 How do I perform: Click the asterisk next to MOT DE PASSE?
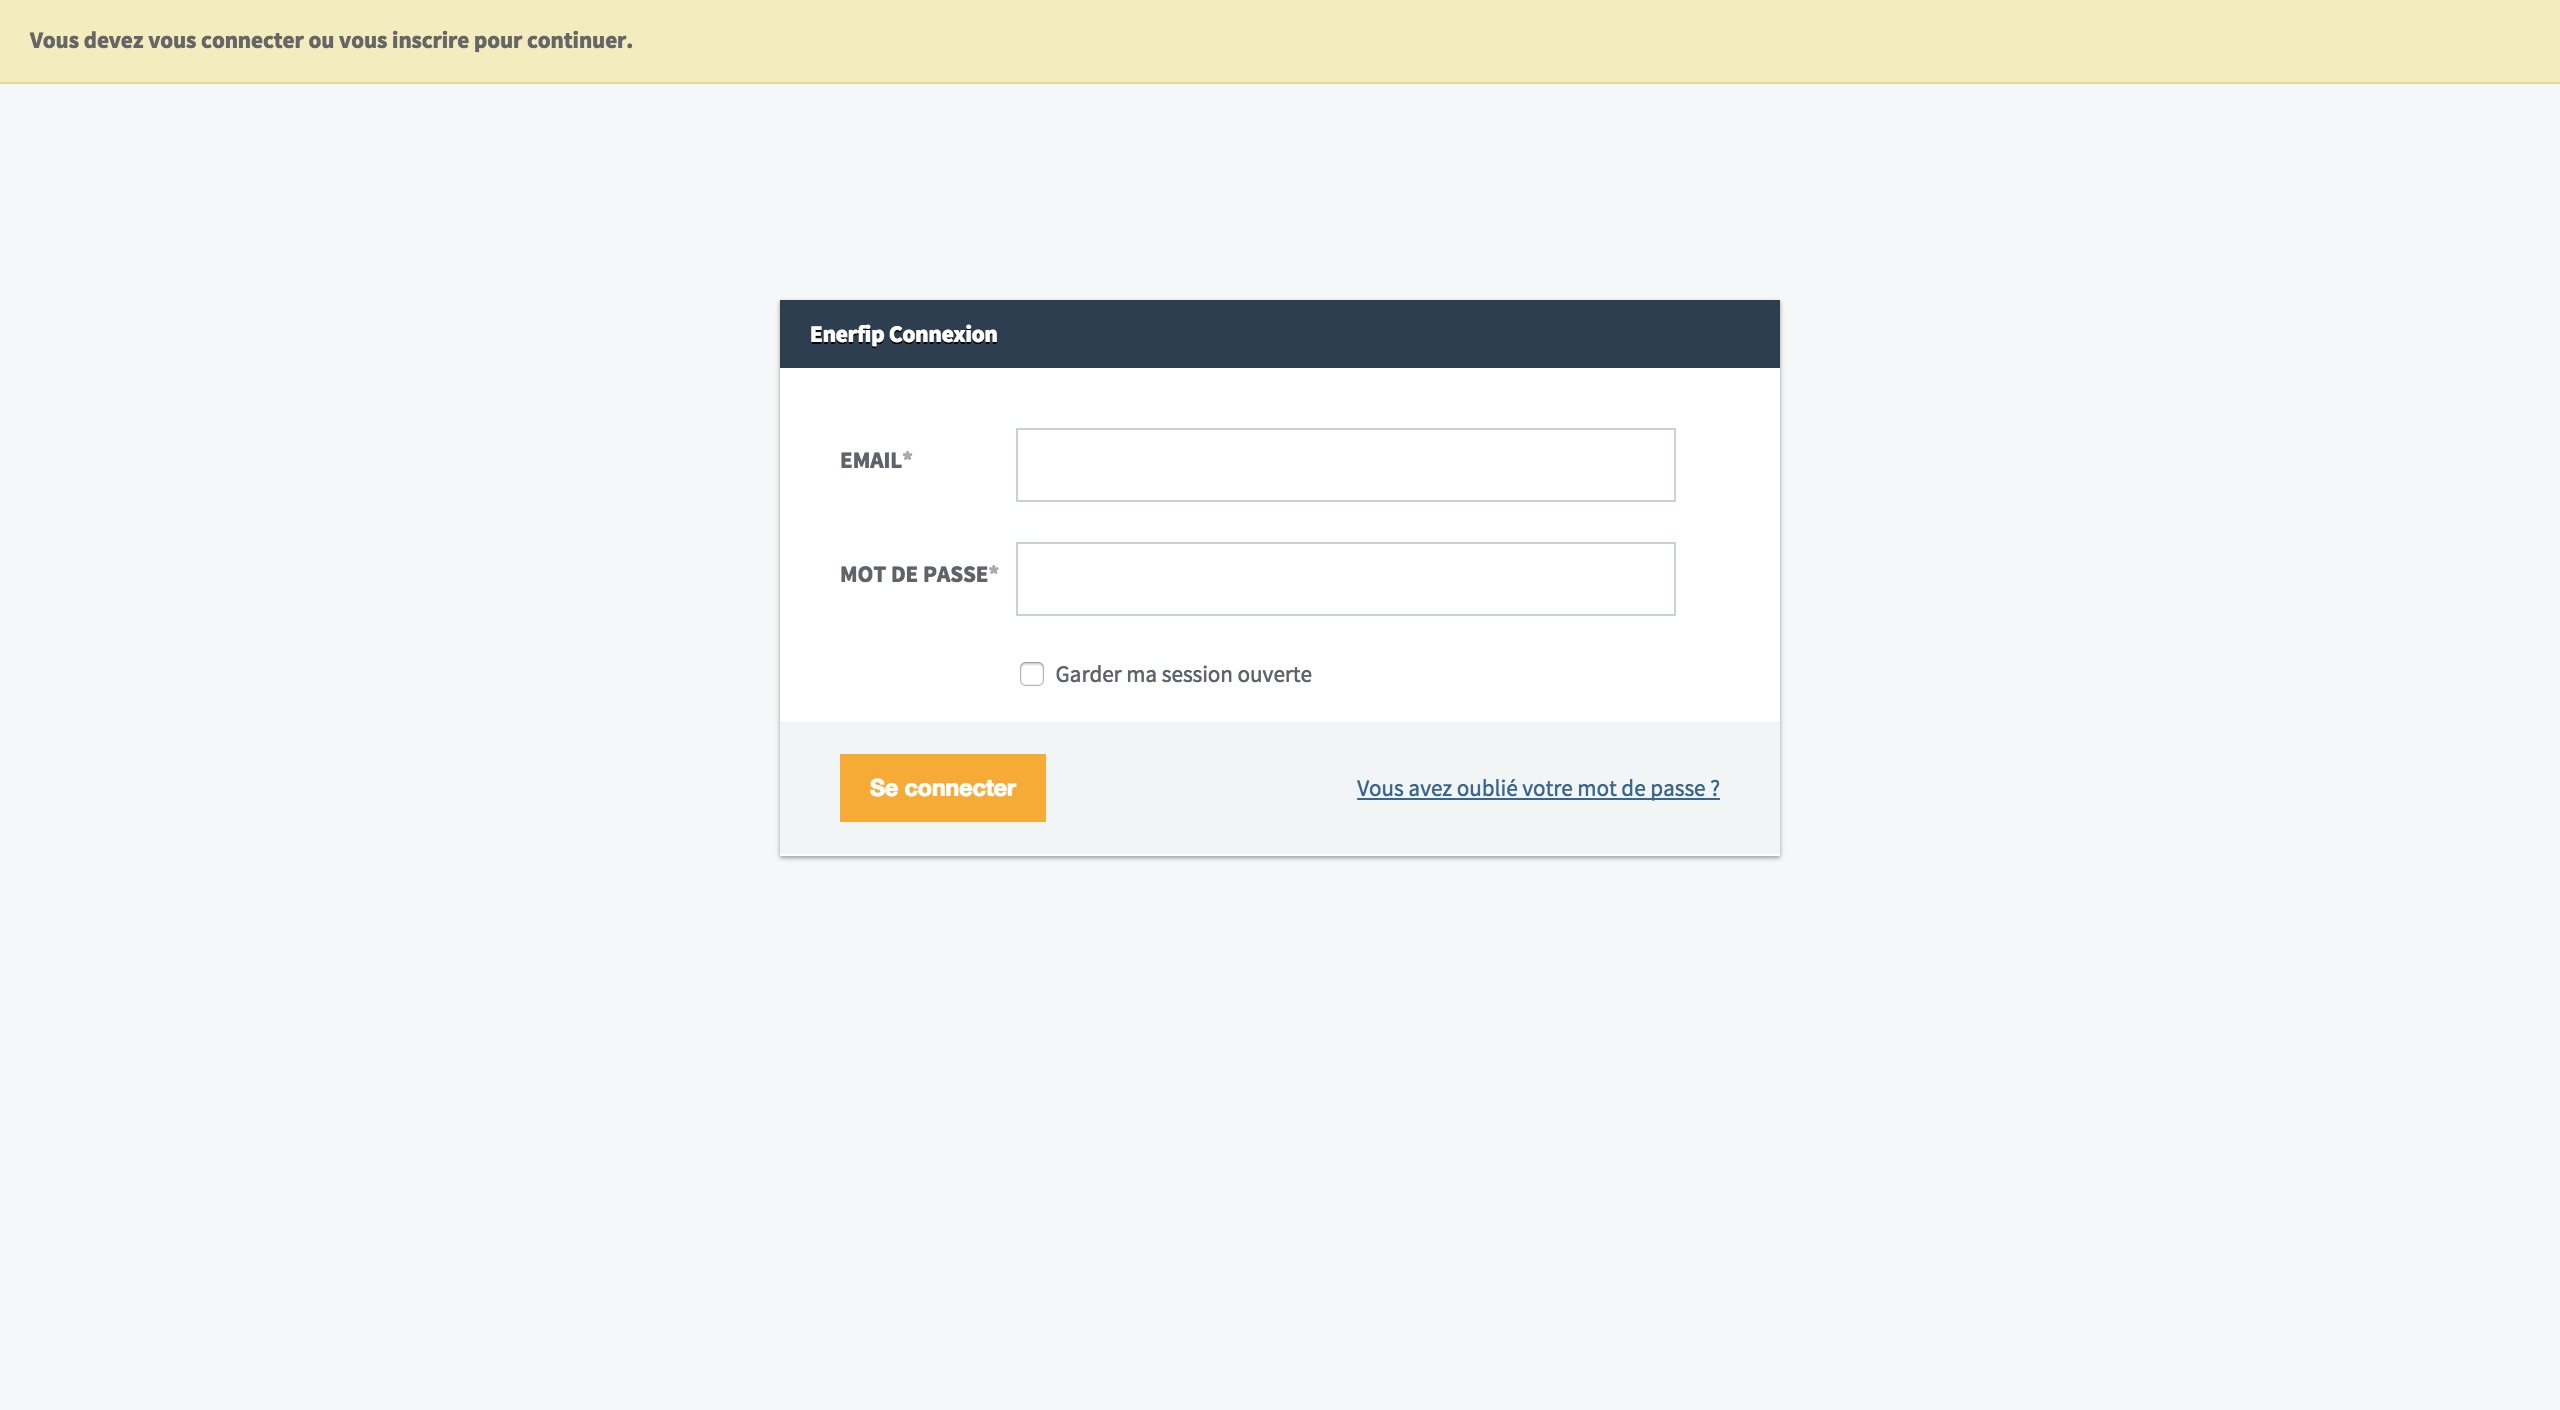point(993,571)
